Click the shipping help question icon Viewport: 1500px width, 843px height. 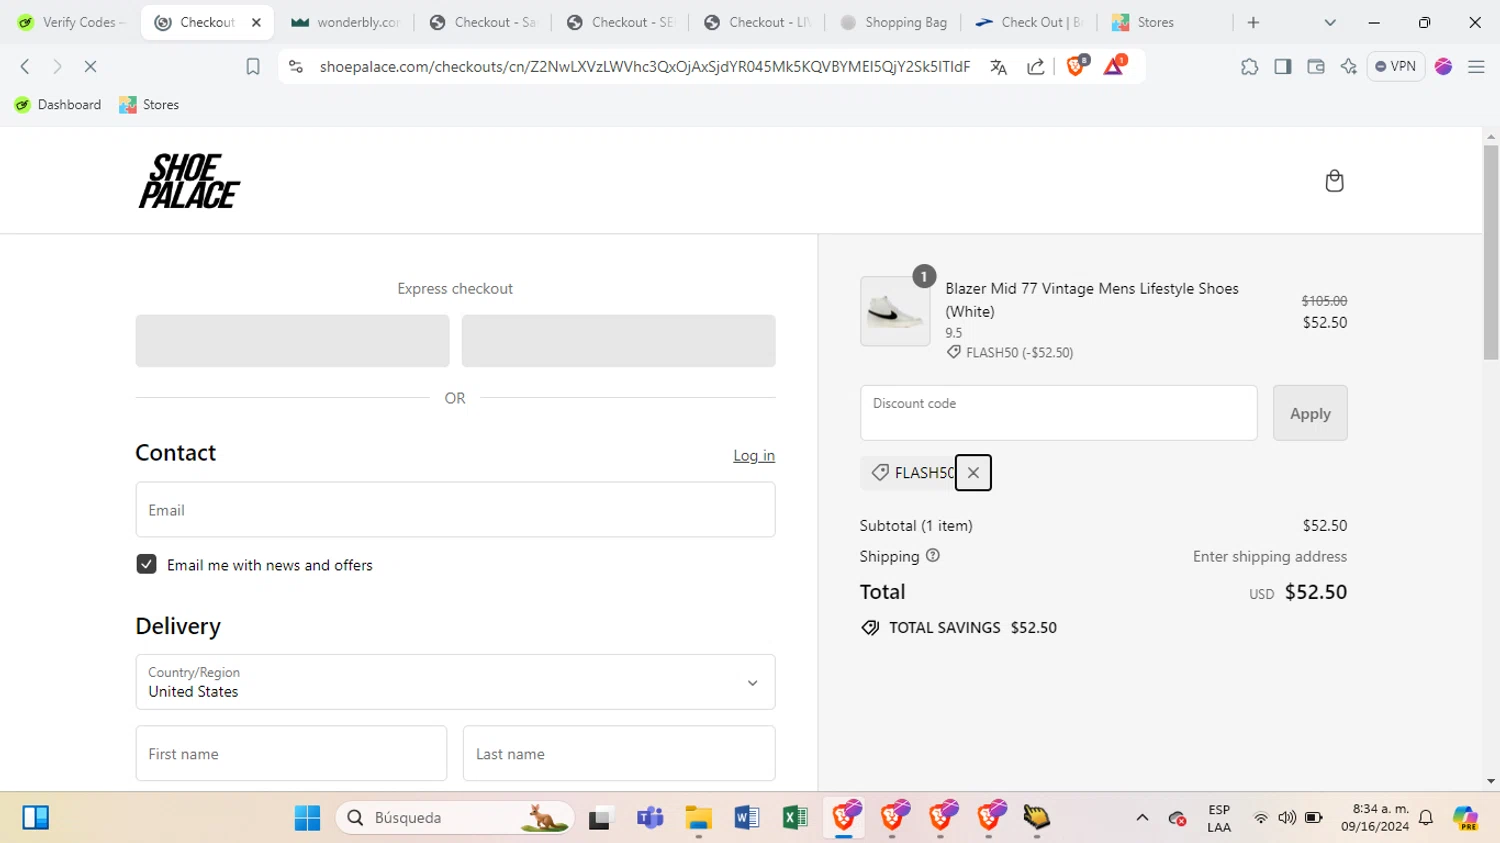(933, 556)
